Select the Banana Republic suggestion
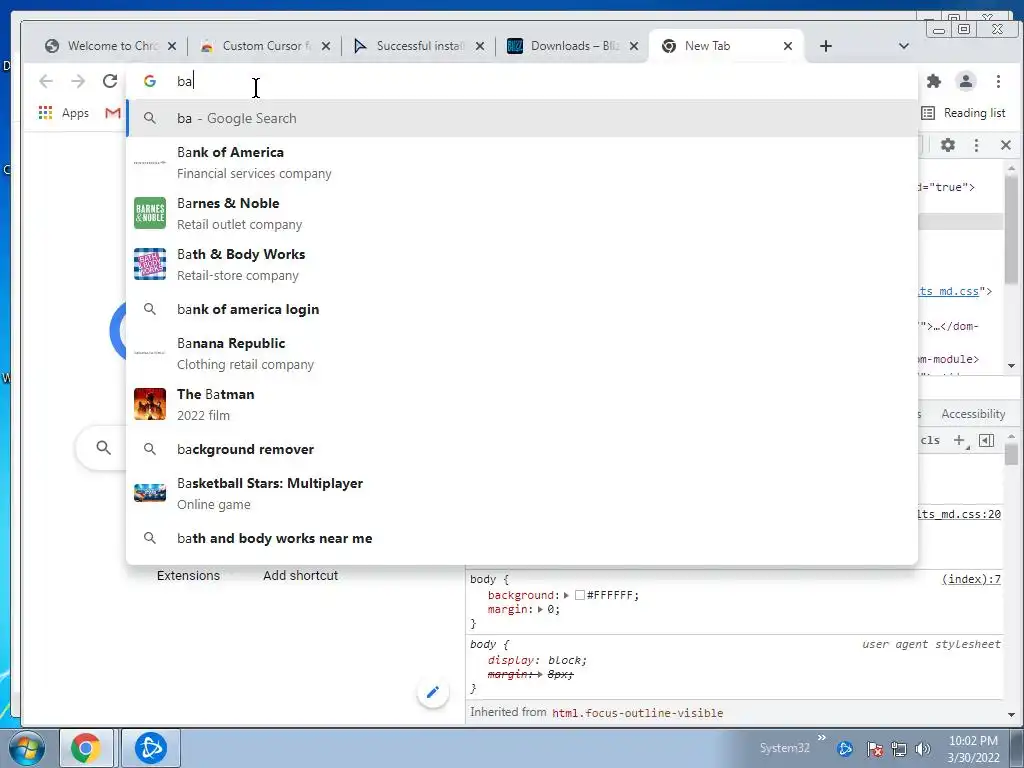This screenshot has width=1024, height=768. coord(522,353)
